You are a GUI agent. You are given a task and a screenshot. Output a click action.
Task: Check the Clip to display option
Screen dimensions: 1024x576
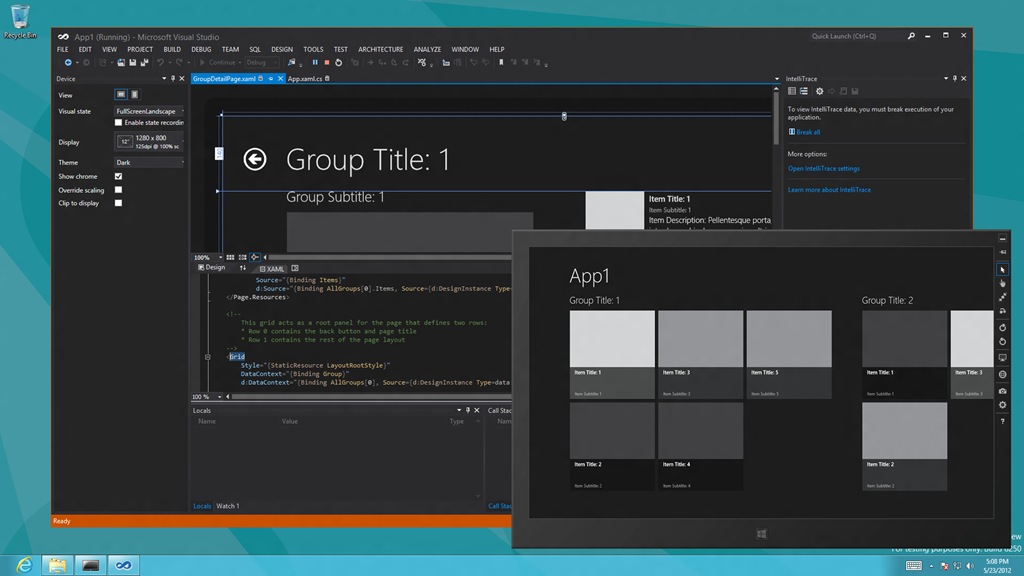(x=118, y=203)
